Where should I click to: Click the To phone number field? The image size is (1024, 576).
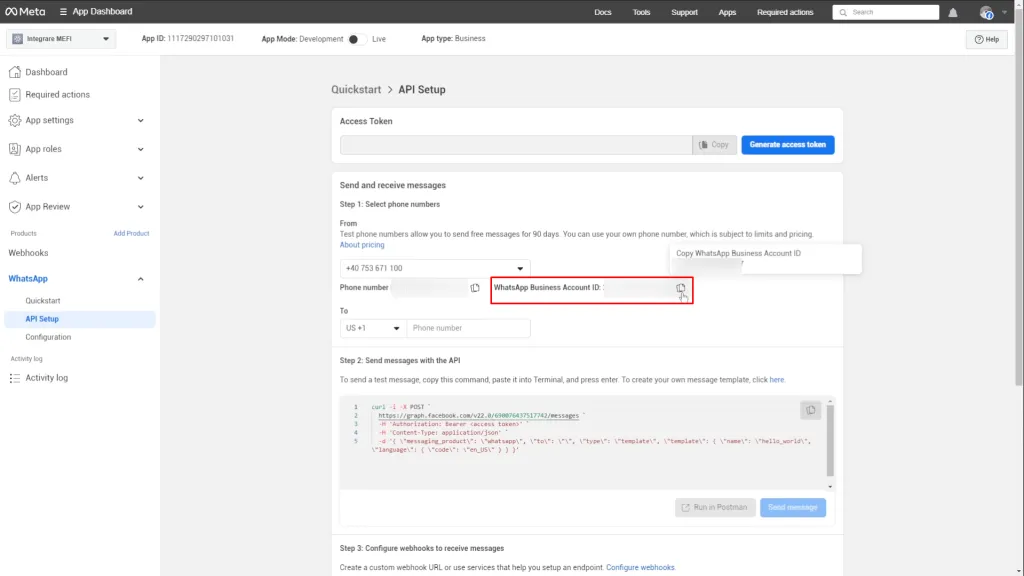tap(468, 328)
